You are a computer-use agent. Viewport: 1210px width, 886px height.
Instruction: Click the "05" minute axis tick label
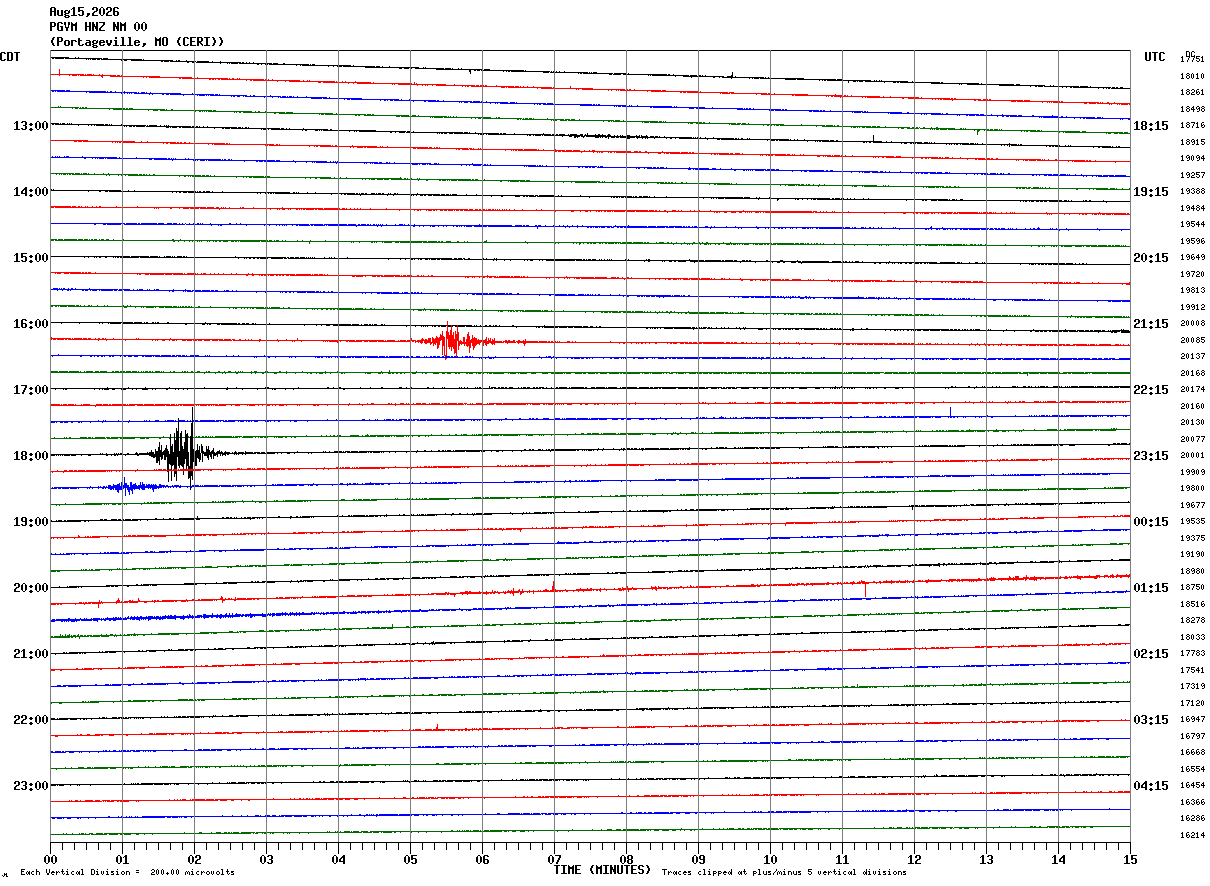click(x=410, y=860)
